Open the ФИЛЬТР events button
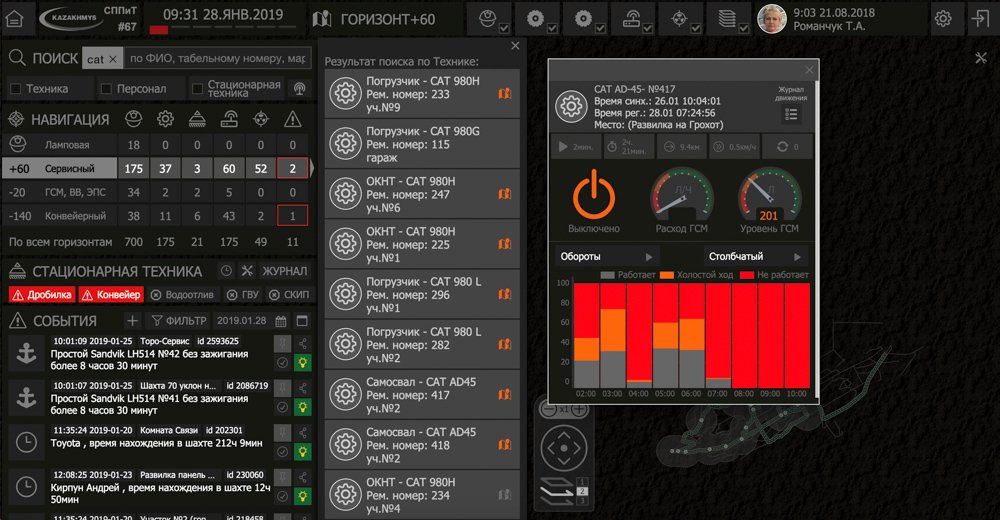The width and height of the screenshot is (1000, 520). click(179, 320)
